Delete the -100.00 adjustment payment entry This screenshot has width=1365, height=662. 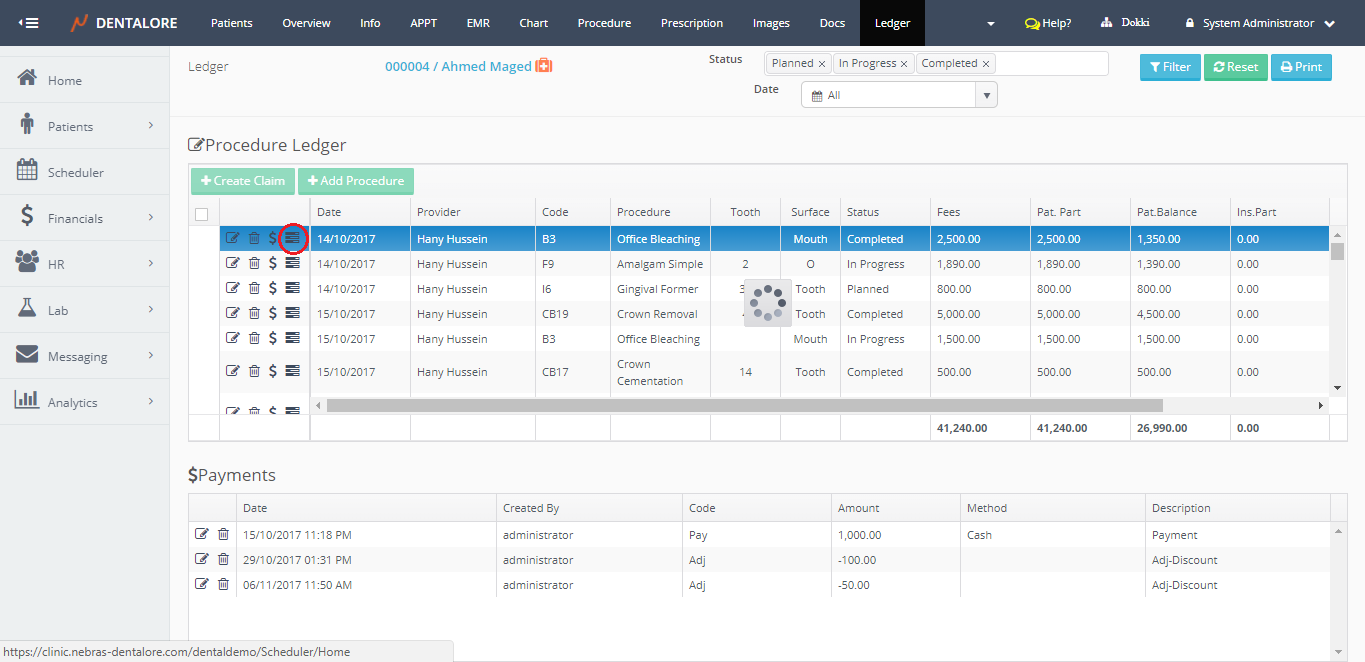[223, 559]
